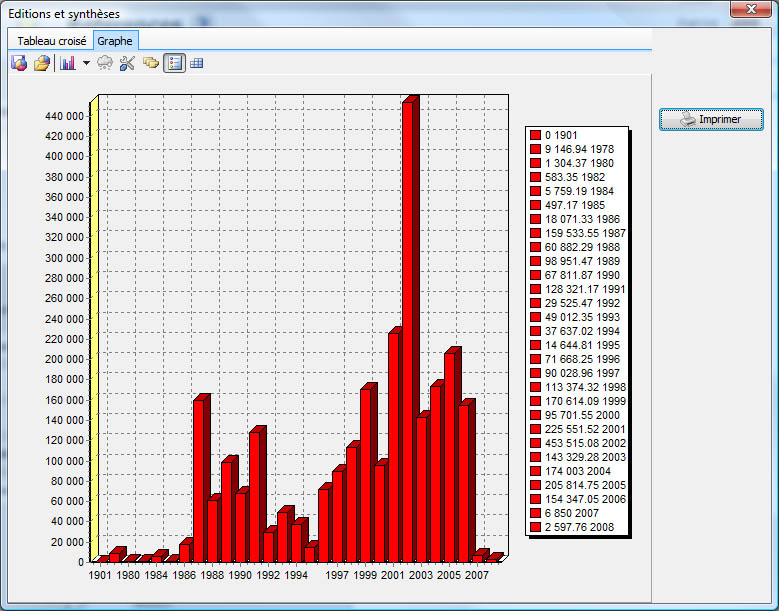Click the save chart icon
The width and height of the screenshot is (779, 611).
[x=19, y=63]
